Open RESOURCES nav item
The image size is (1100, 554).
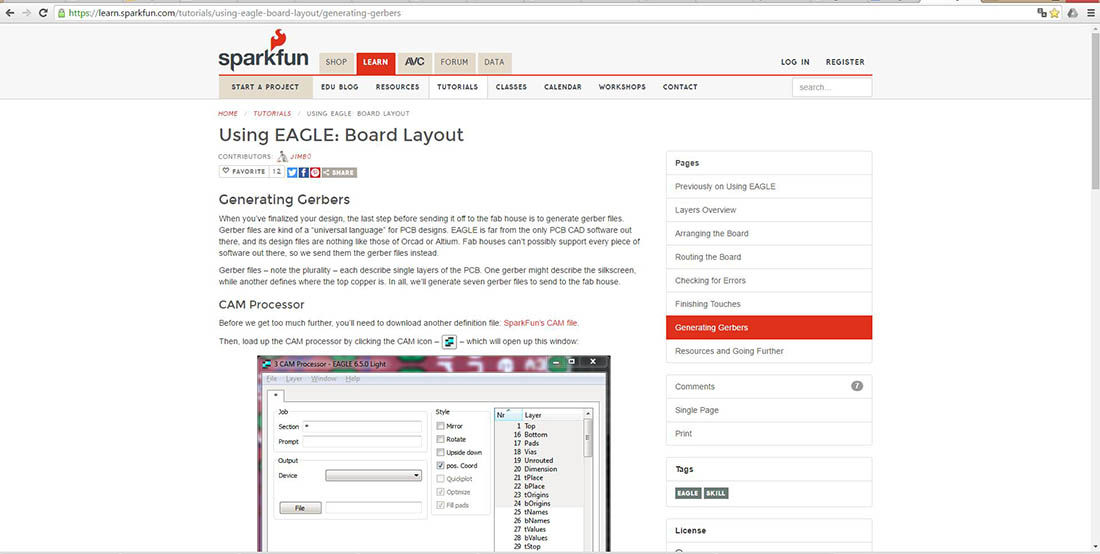click(397, 87)
